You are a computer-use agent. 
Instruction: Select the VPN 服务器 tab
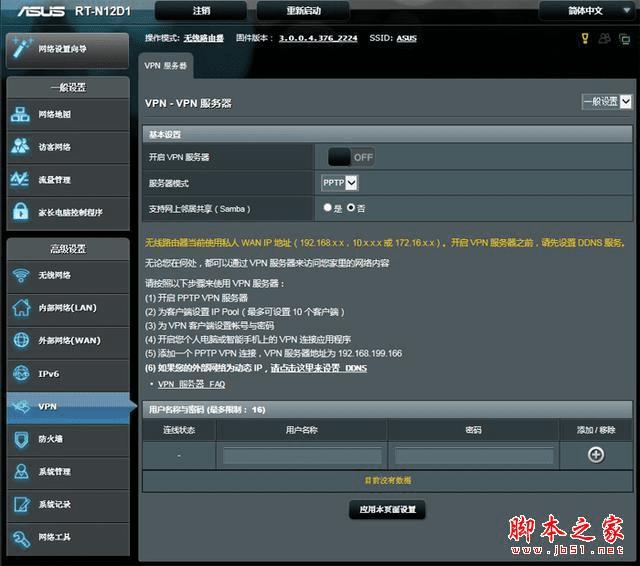pos(165,66)
